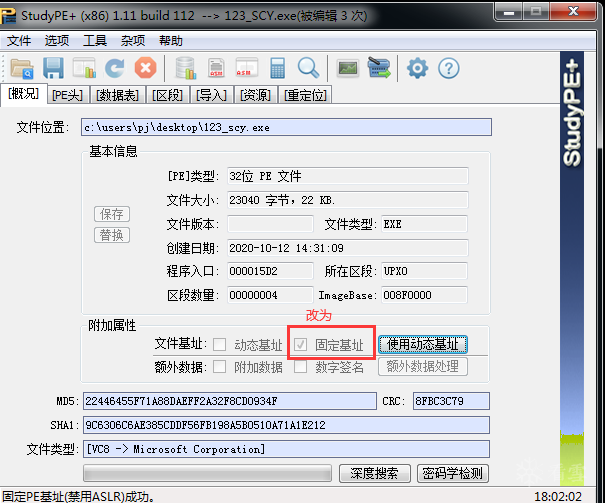The image size is (605, 503).
Task: Click the CRC value field
Action: (x=451, y=401)
